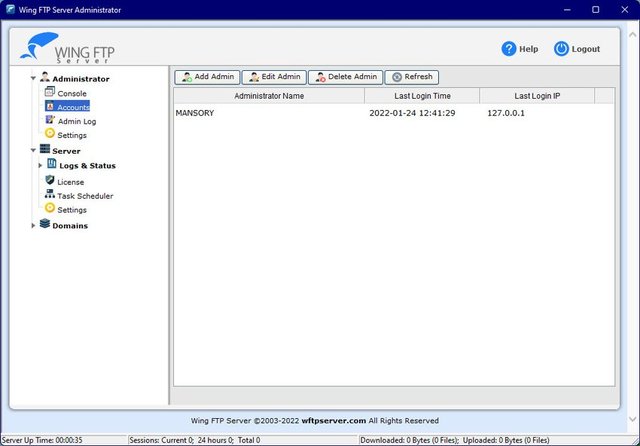
Task: Select Accounts in the sidebar tree
Action: [72, 107]
